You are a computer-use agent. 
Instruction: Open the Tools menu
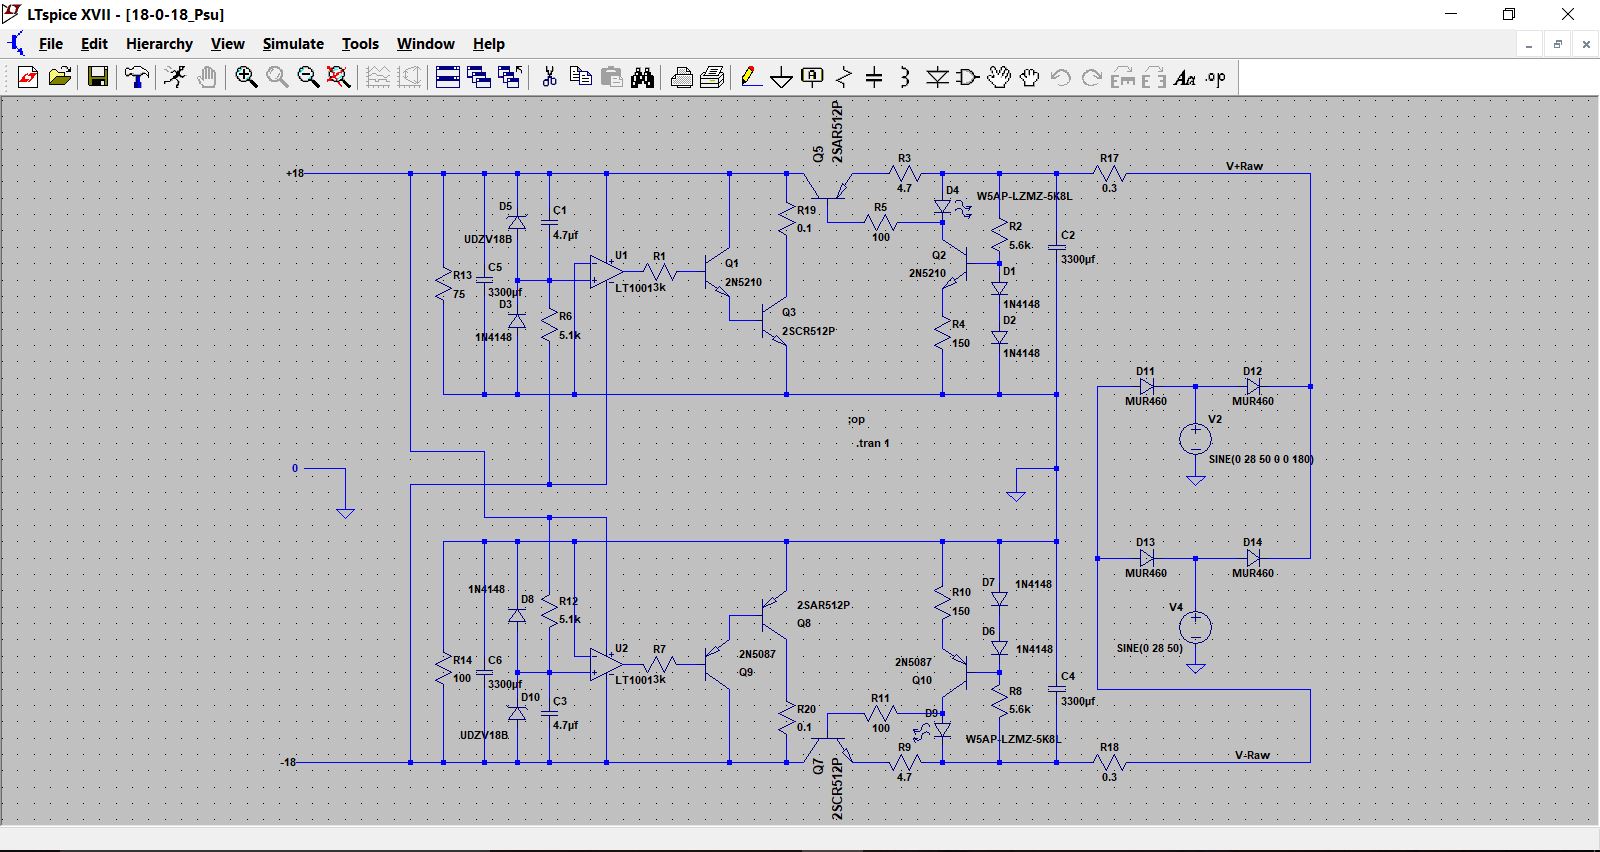360,44
